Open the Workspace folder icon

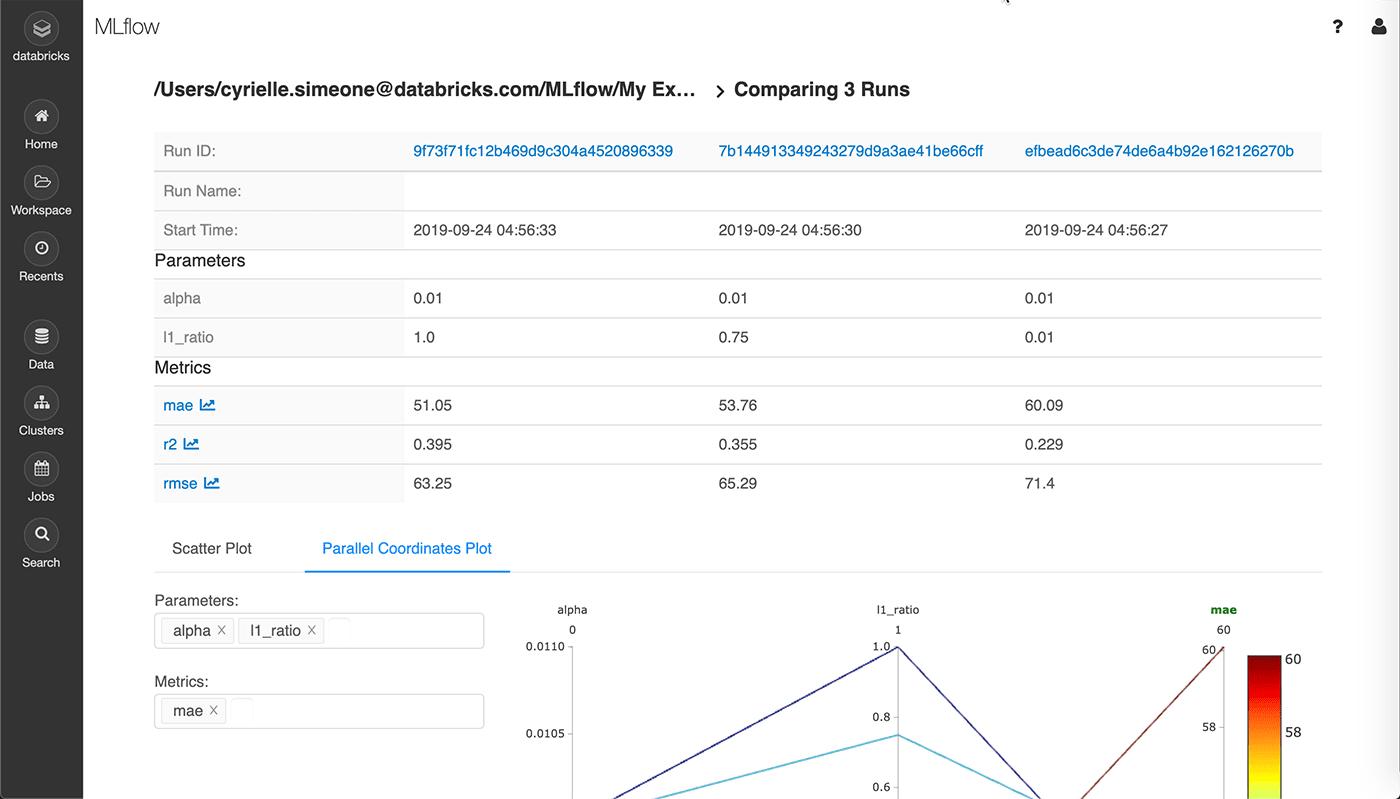(x=41, y=183)
